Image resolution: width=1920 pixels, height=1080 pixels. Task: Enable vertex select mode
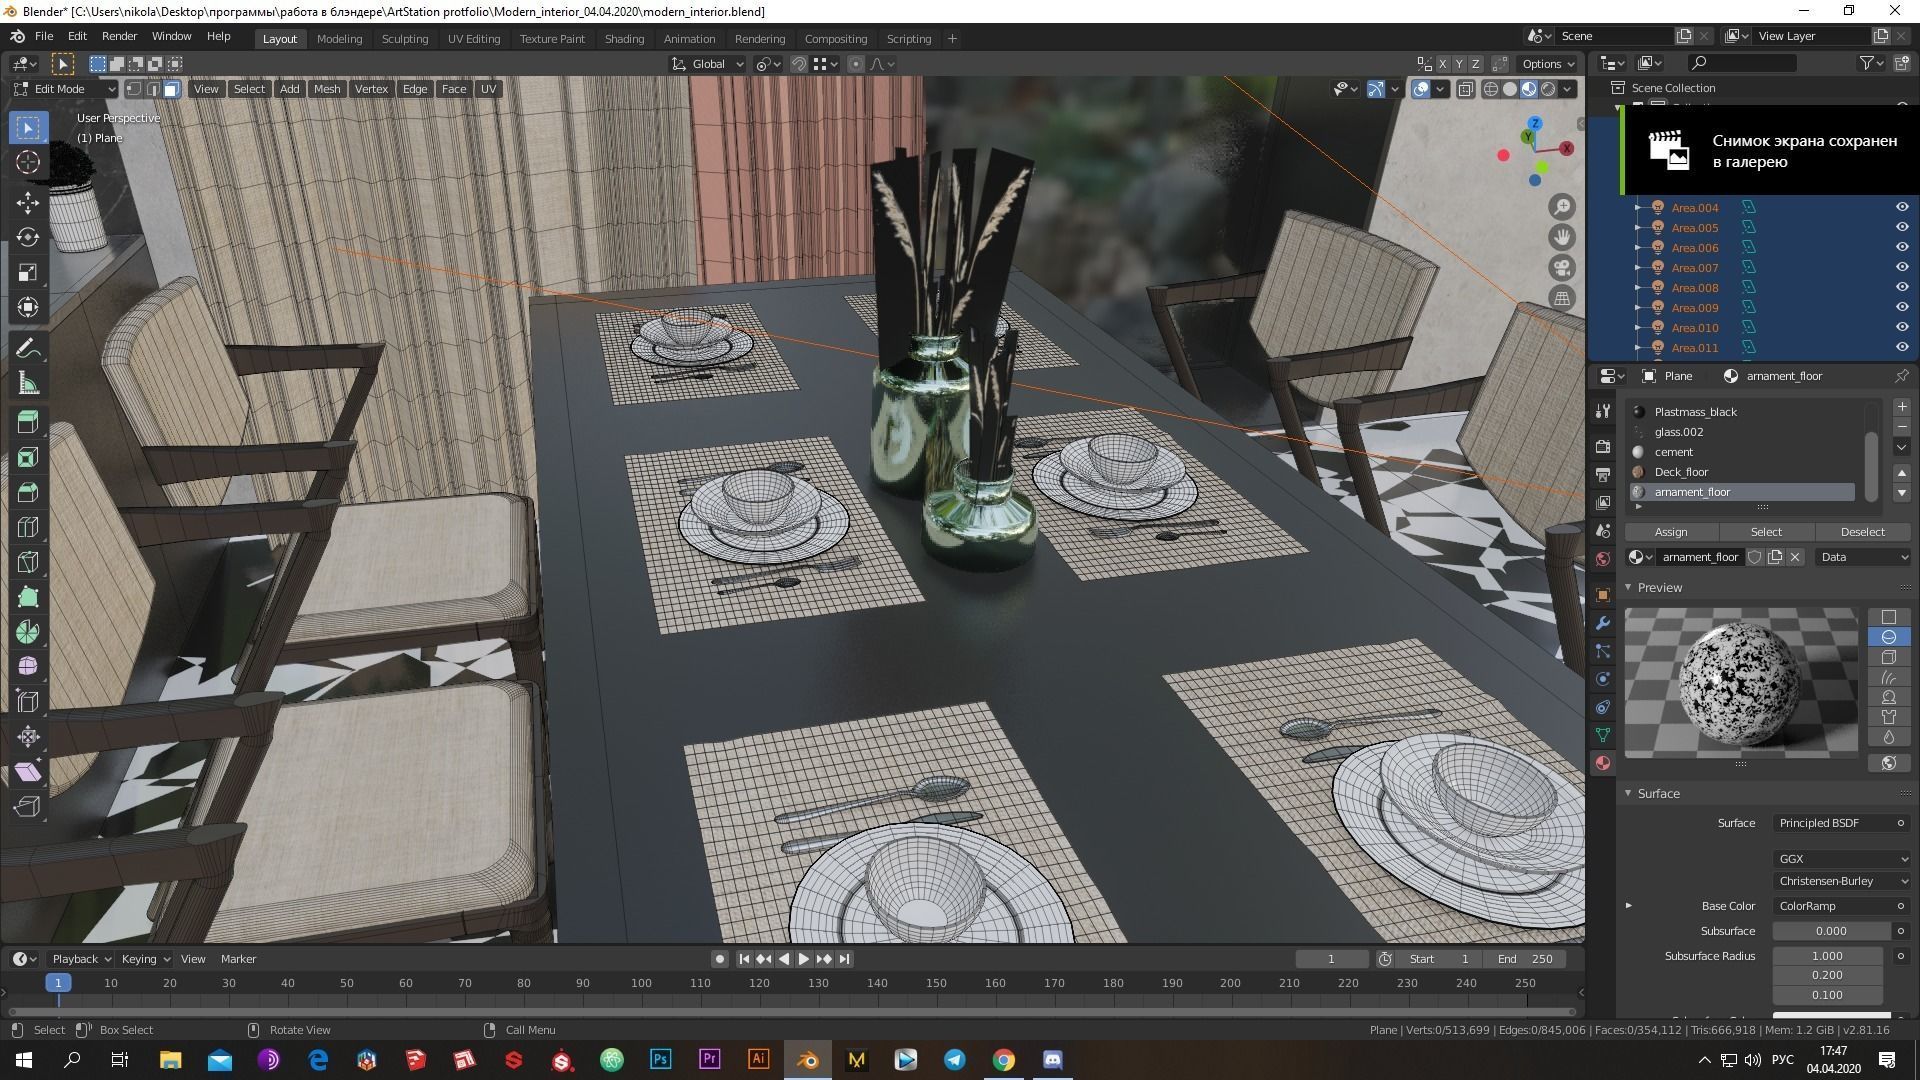point(134,89)
